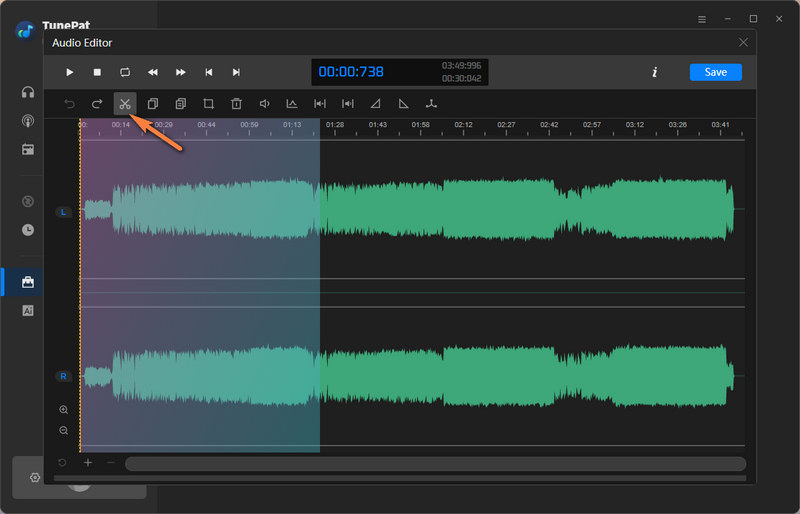Open TunePat hamburger menu
Viewport: 800px width, 514px height.
[x=701, y=19]
